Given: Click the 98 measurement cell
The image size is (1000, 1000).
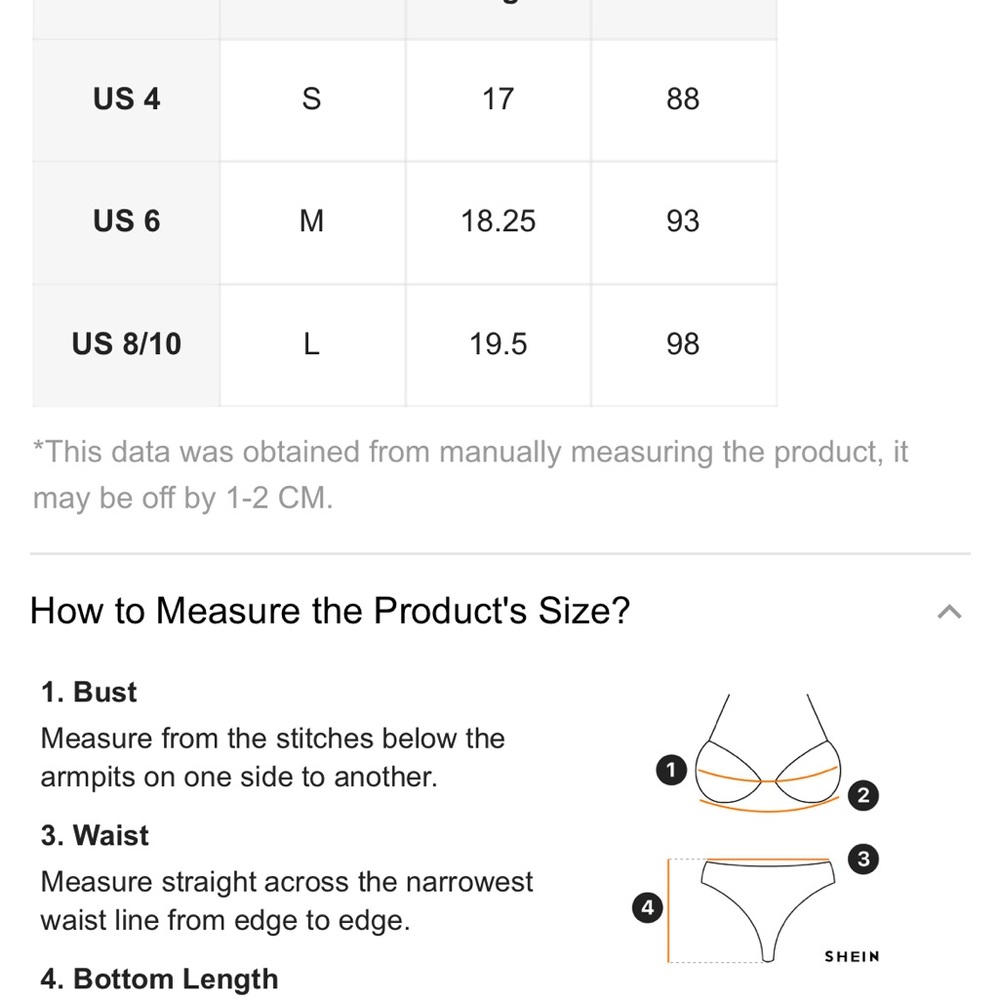Looking at the screenshot, I should [683, 344].
